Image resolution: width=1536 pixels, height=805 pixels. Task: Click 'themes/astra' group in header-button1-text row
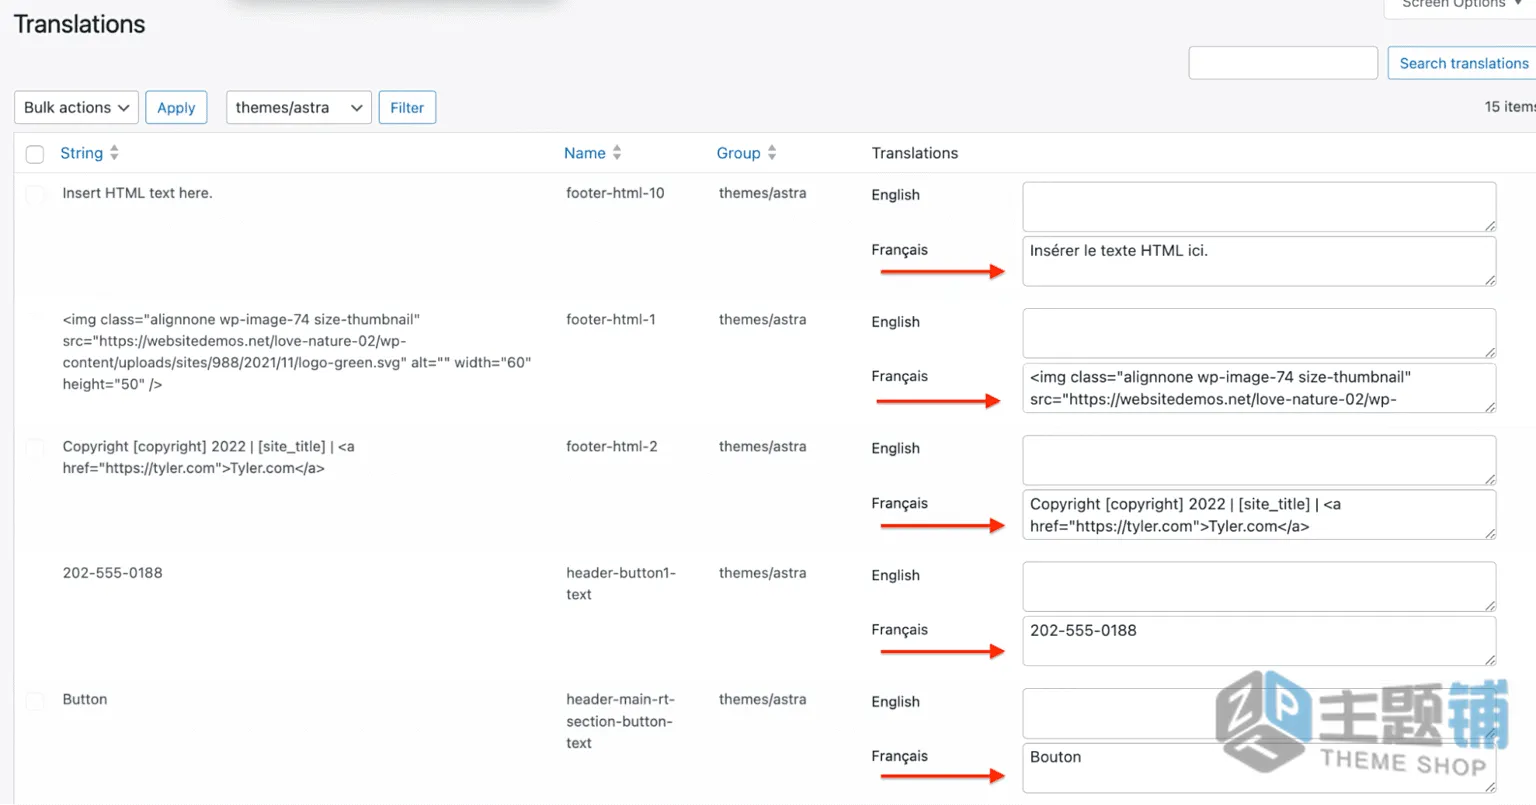pos(762,573)
